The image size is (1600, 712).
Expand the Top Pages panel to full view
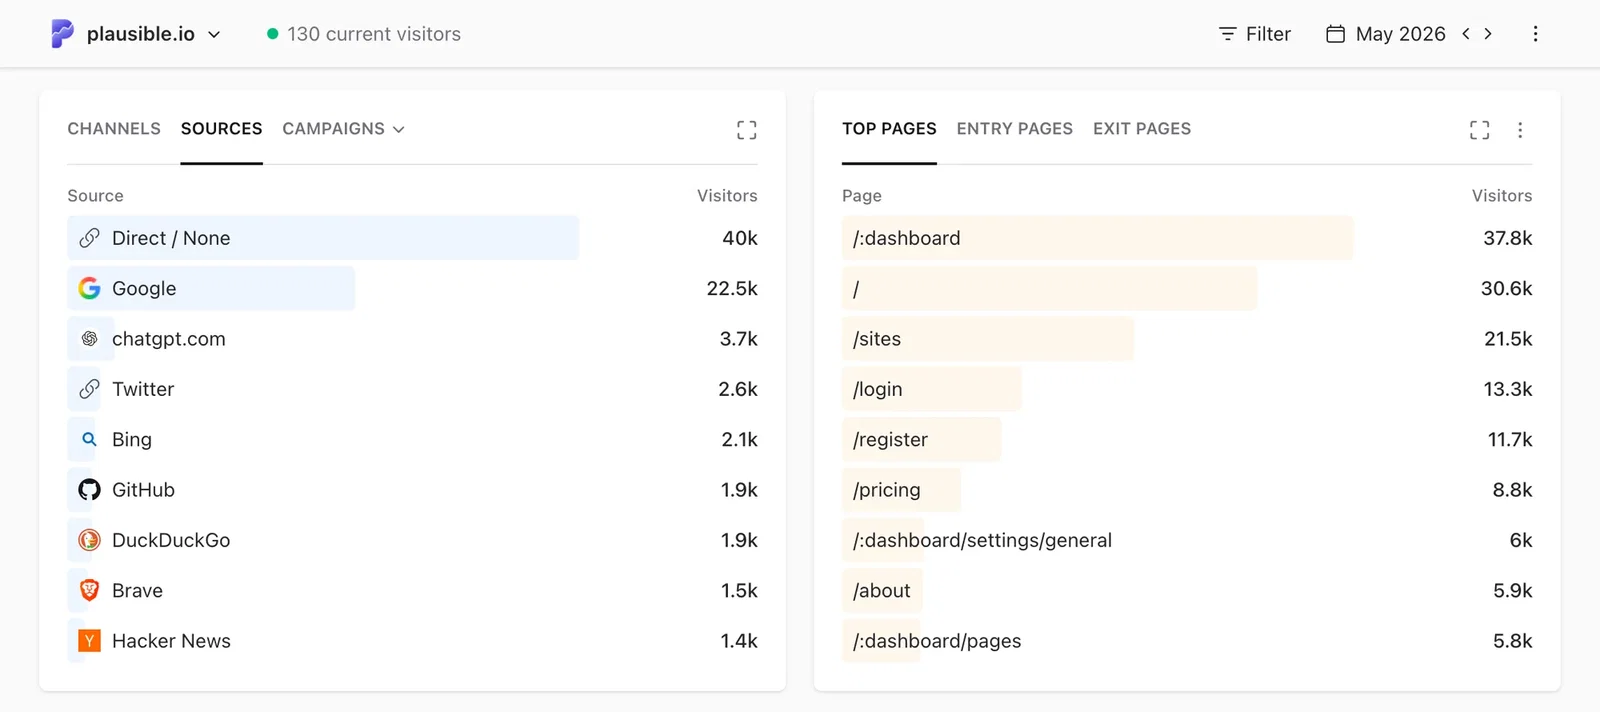1479,130
